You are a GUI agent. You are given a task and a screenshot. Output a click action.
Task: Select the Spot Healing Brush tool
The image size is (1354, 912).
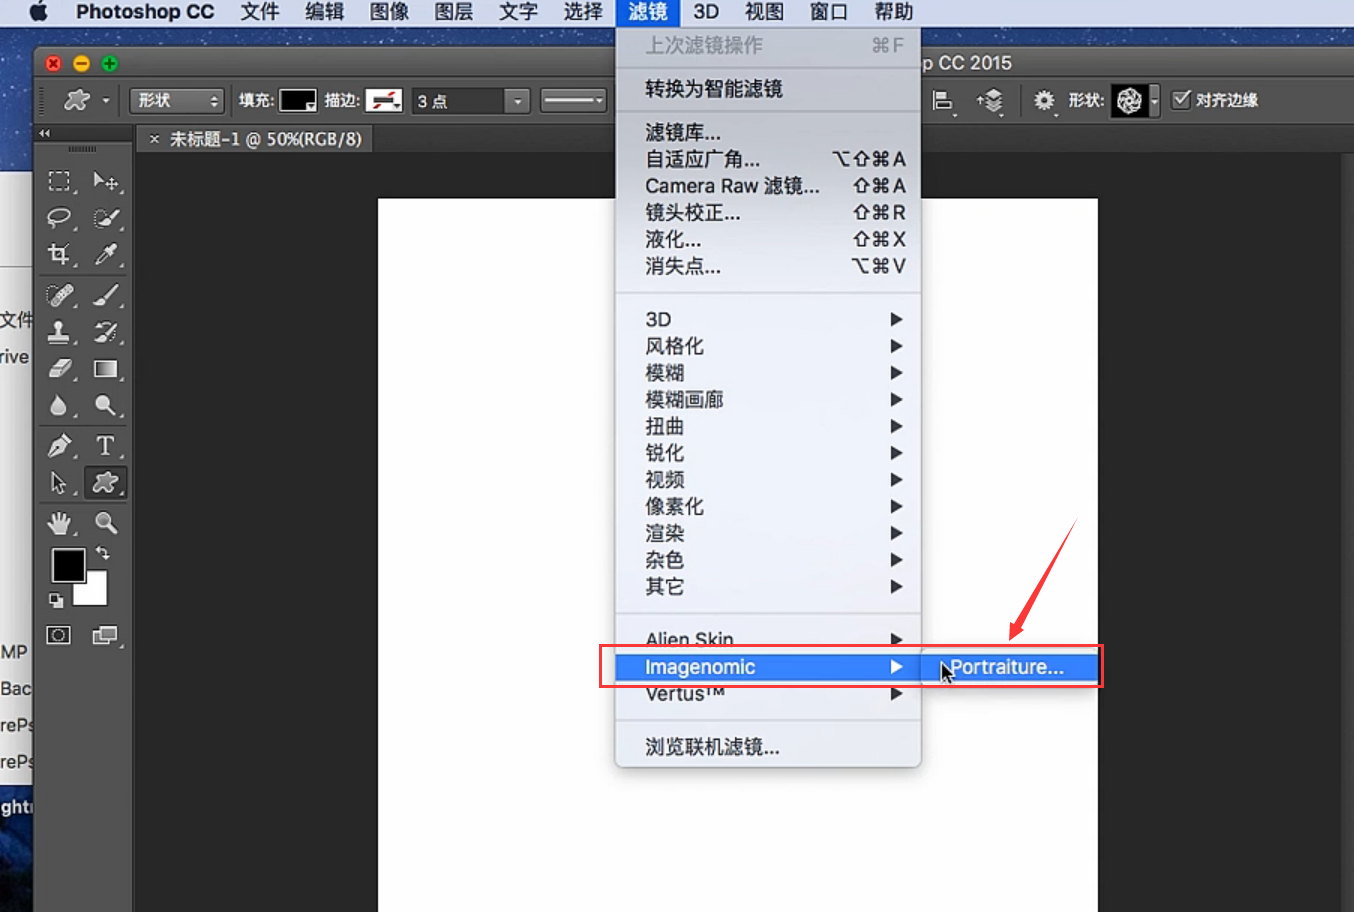59,295
